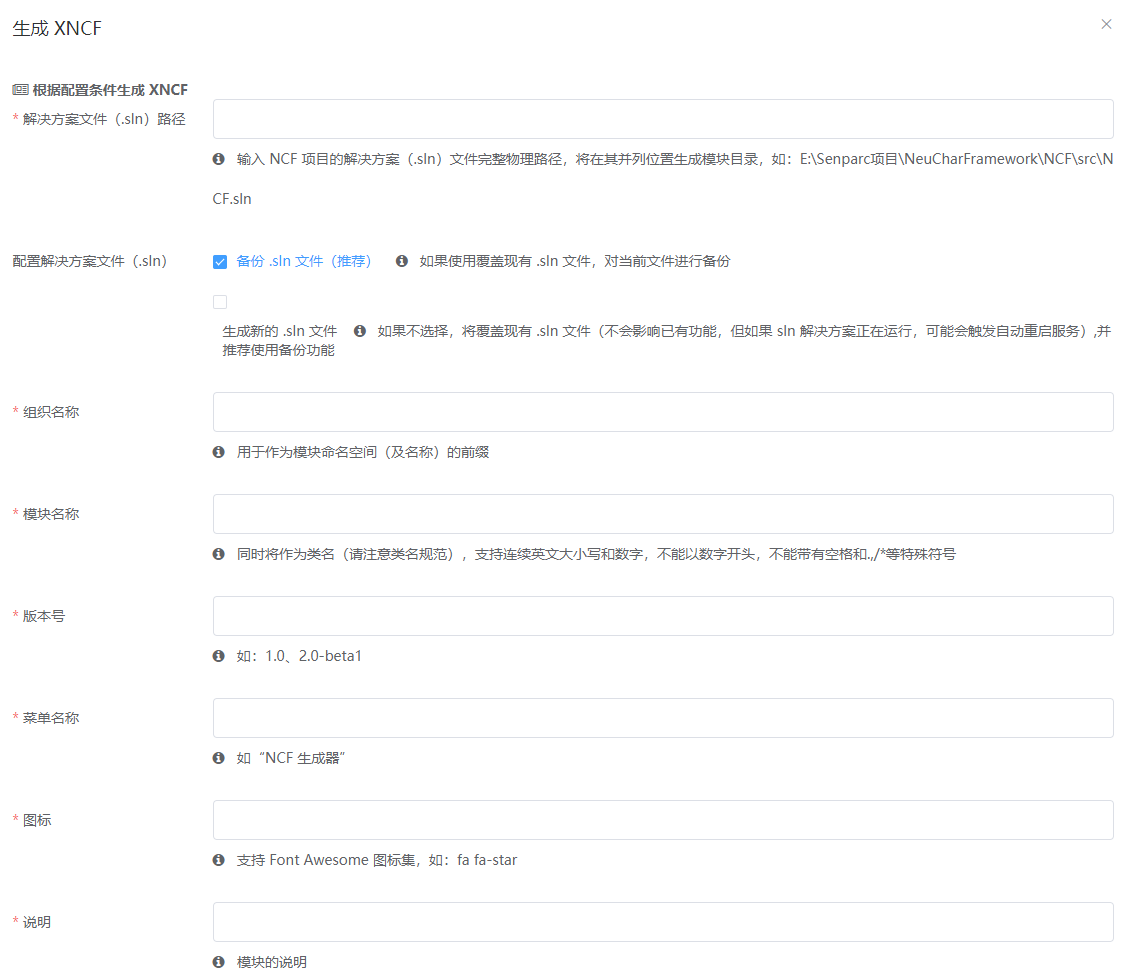Click info icon below 模块名称 field
This screenshot has width=1128, height=980.
(x=219, y=554)
